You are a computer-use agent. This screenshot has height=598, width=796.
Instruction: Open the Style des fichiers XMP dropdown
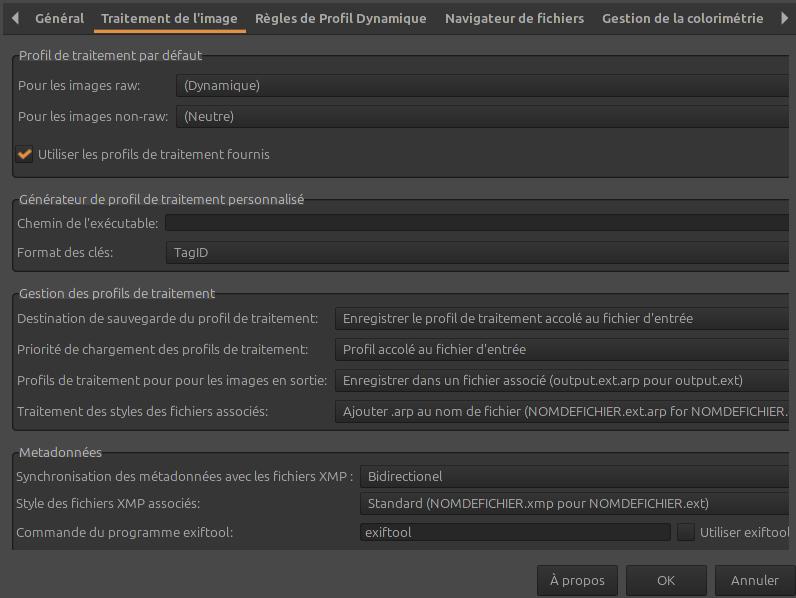(574, 504)
